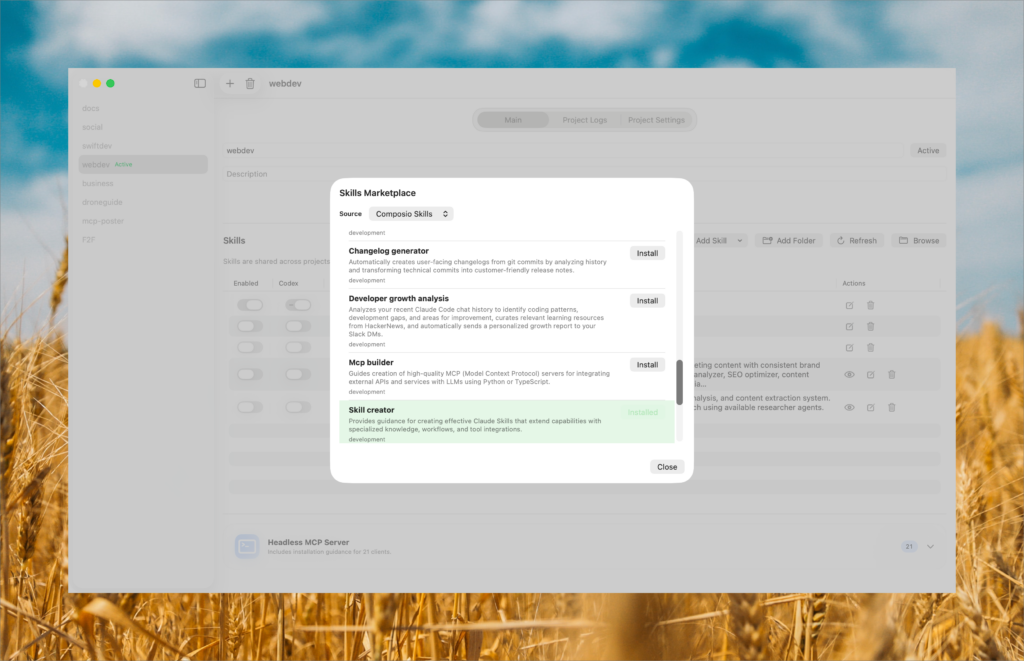Close the Skills Marketplace dialog
This screenshot has height=661, width=1024.
pyautogui.click(x=667, y=467)
